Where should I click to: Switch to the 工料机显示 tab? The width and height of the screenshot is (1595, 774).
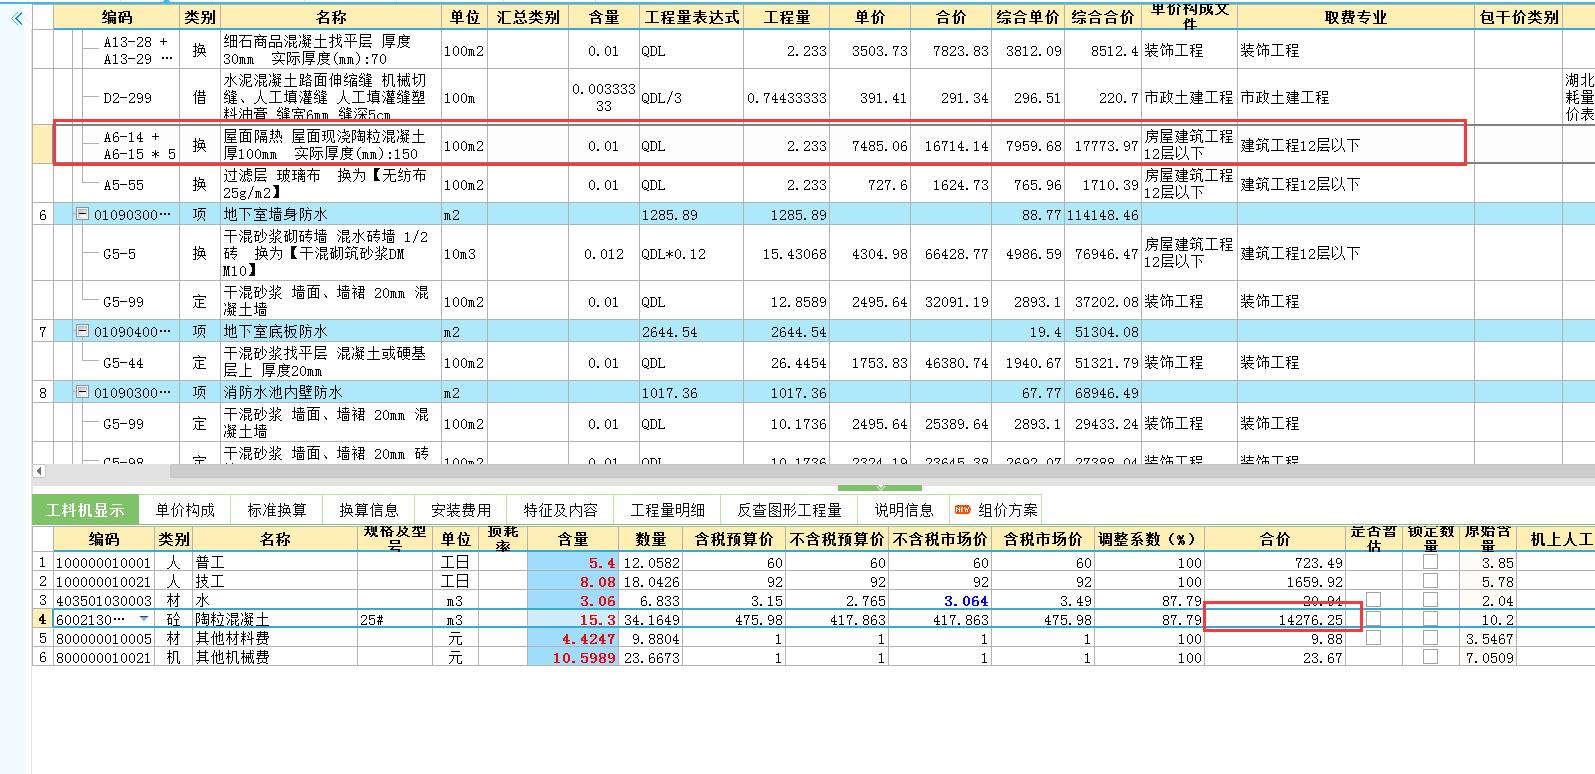[86, 510]
